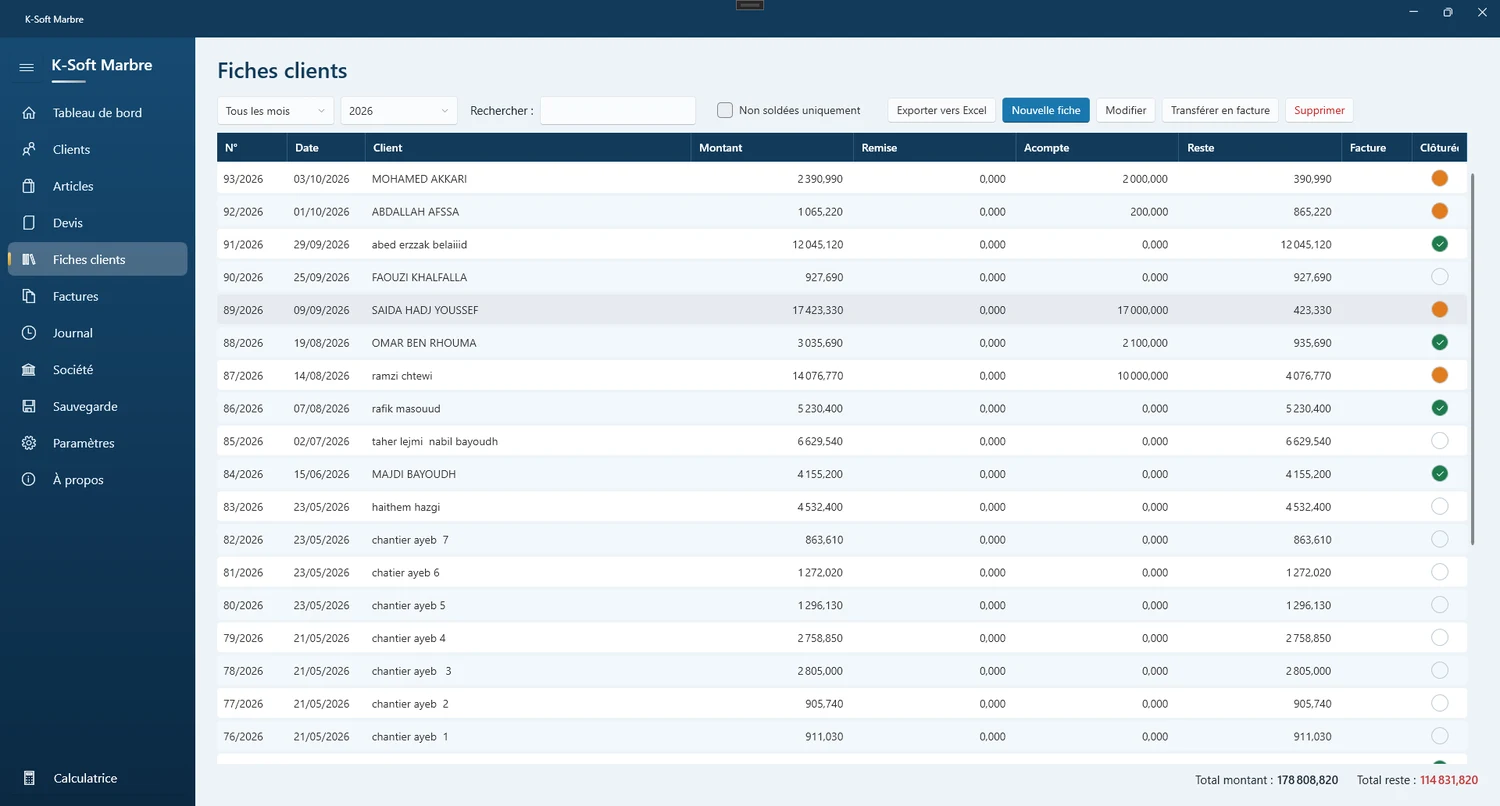Viewport: 1500px width, 806px height.
Task: Click the Articles bag icon
Action: pyautogui.click(x=29, y=186)
